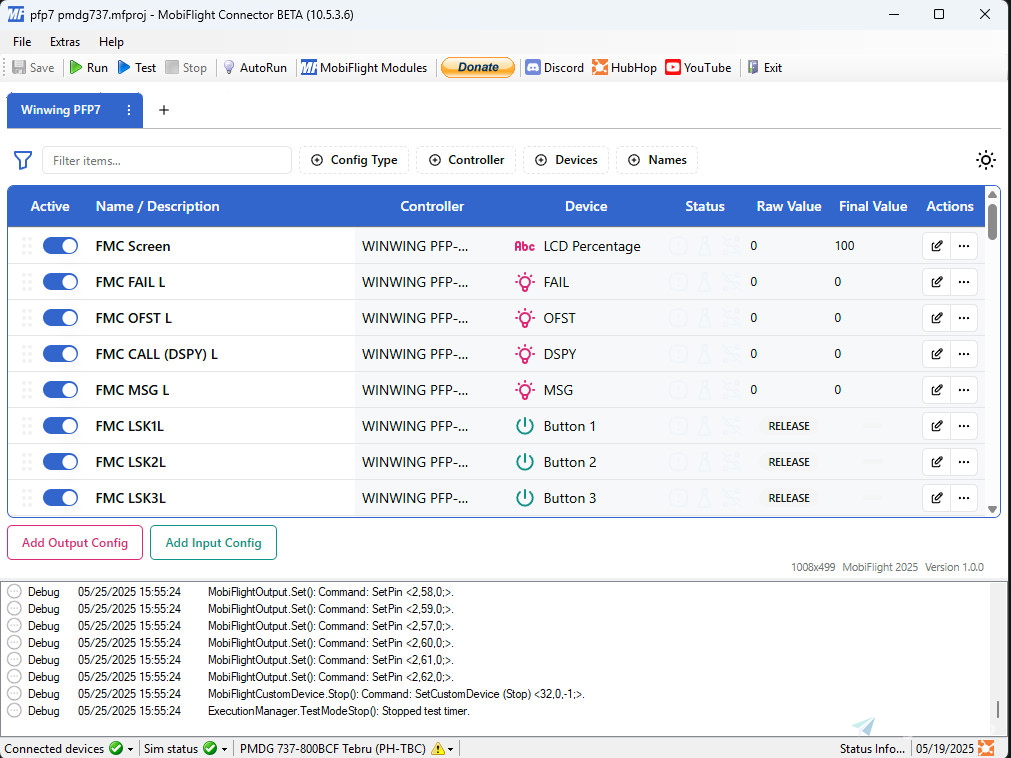
Task: Toggle off FMC MSG L config
Action: coord(60,390)
